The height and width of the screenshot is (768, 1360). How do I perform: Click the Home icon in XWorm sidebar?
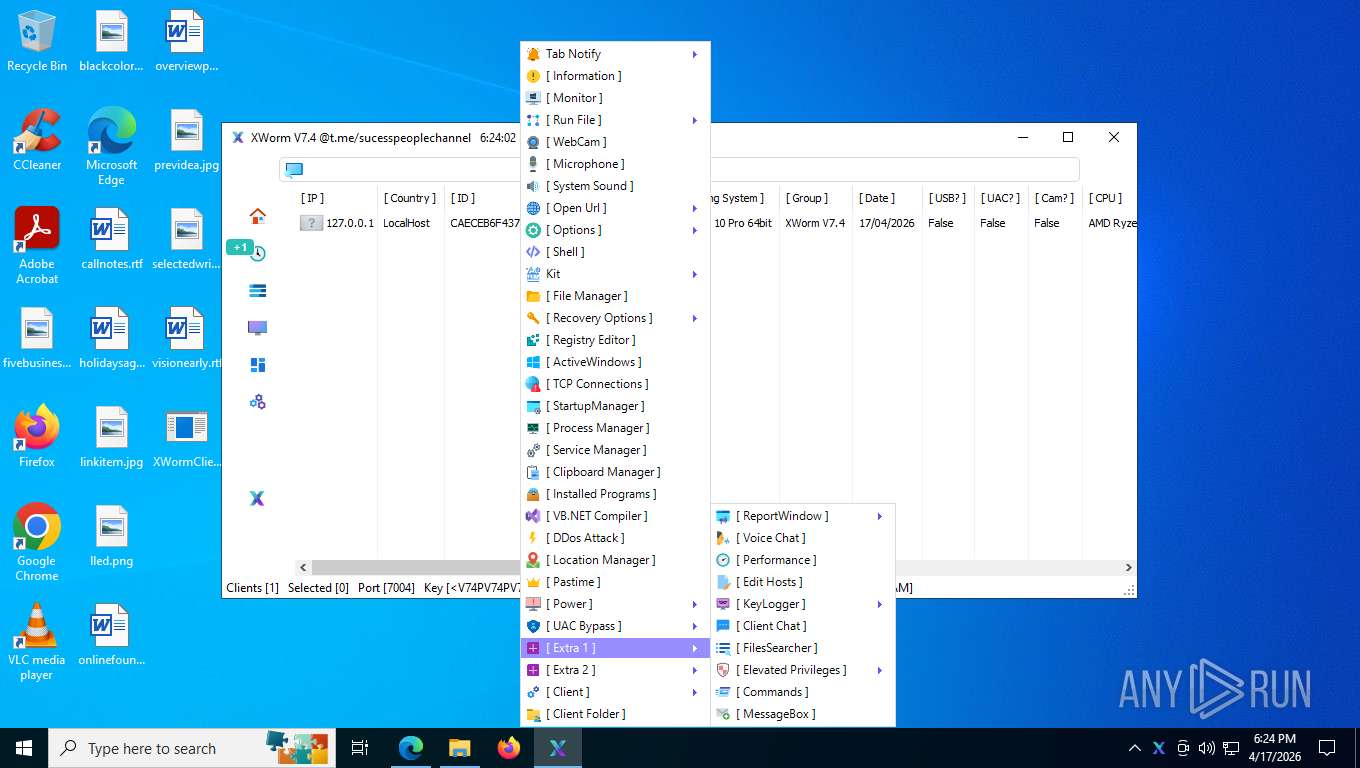click(257, 216)
